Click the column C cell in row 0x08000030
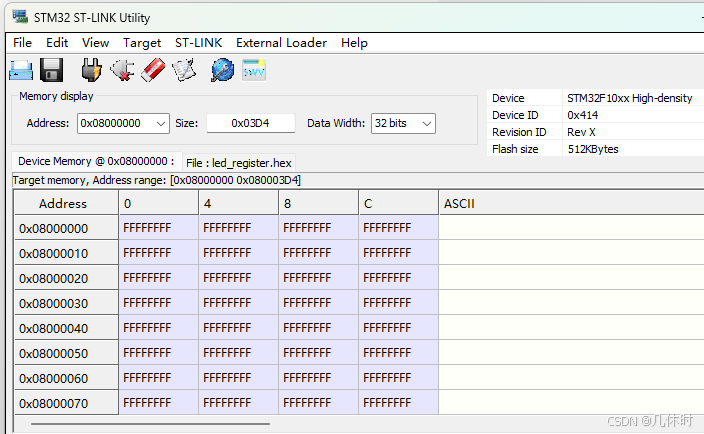 point(399,303)
